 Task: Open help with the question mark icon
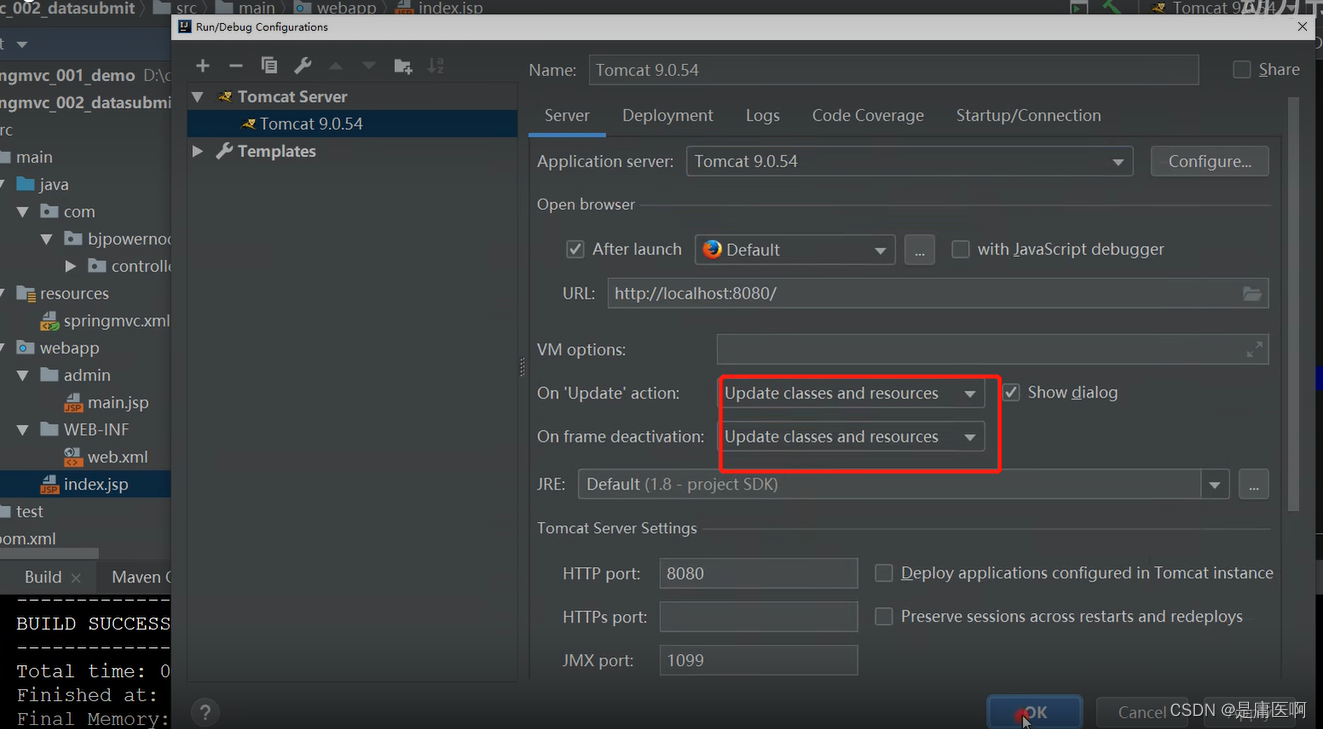coord(204,712)
